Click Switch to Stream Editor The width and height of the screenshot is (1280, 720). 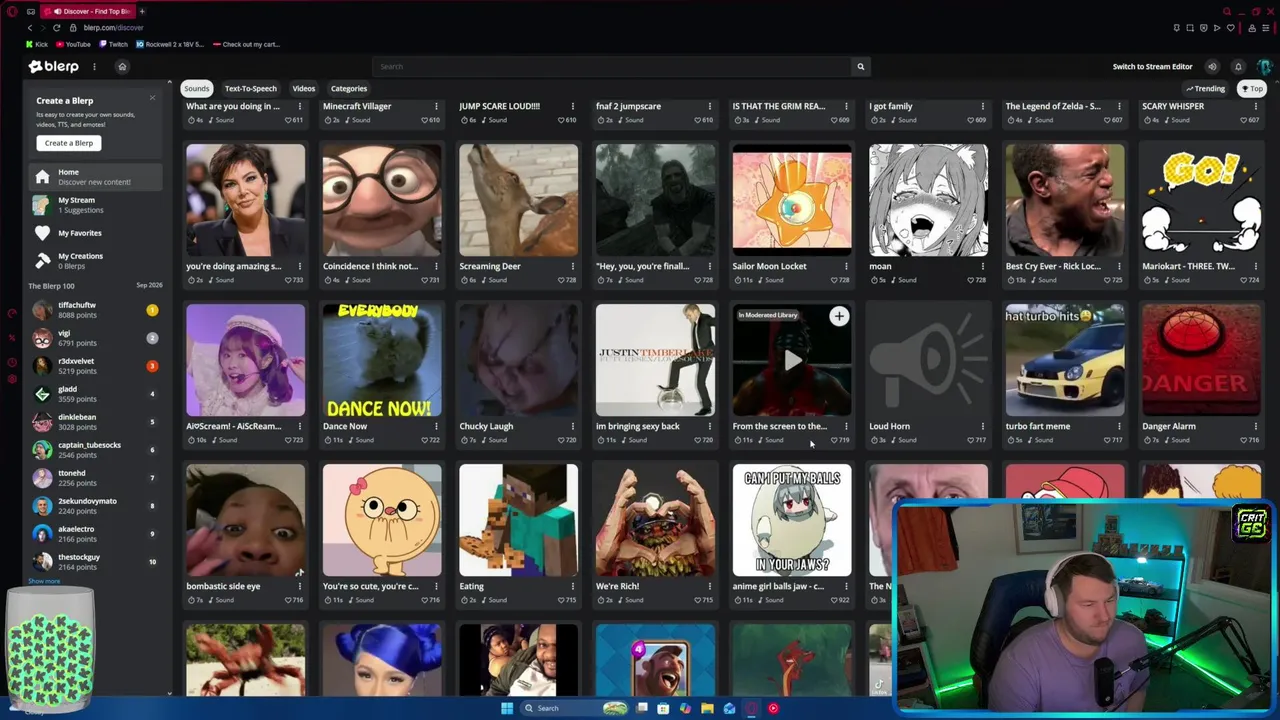click(x=1153, y=67)
